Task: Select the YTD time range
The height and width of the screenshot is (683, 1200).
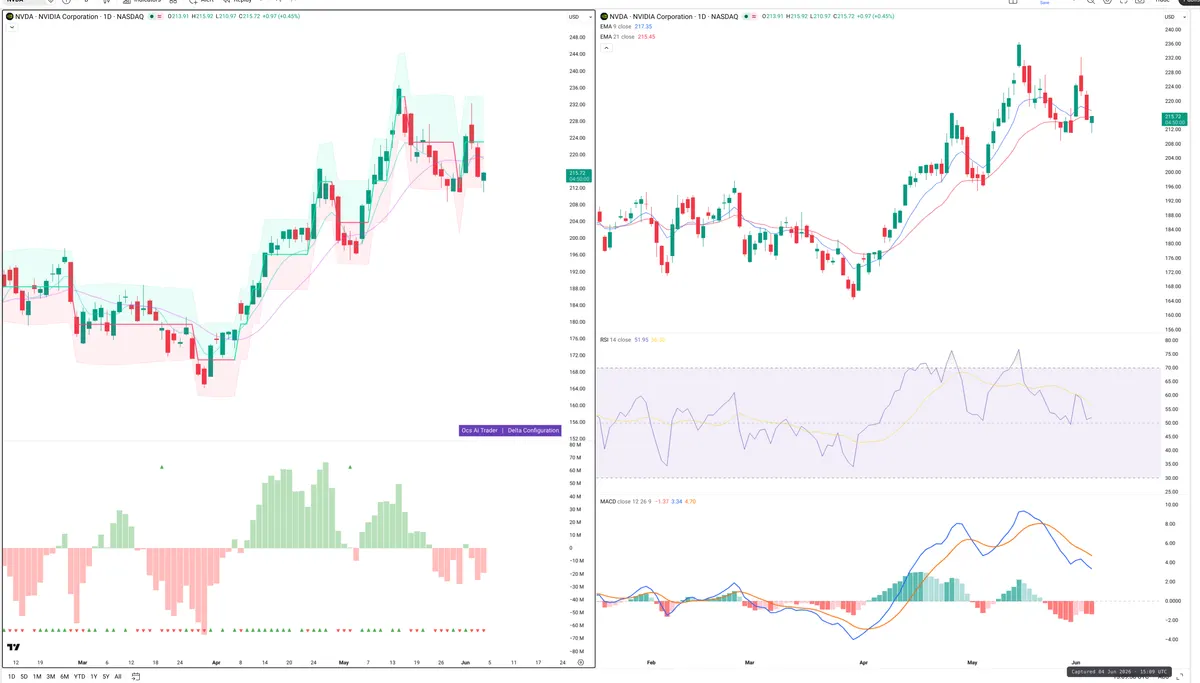Action: 79,676
